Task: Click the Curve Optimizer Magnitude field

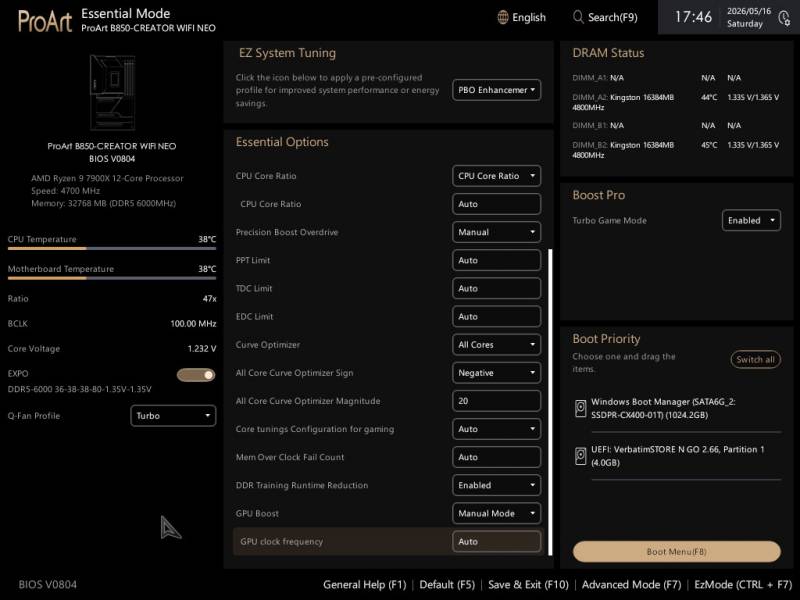Action: coord(496,401)
